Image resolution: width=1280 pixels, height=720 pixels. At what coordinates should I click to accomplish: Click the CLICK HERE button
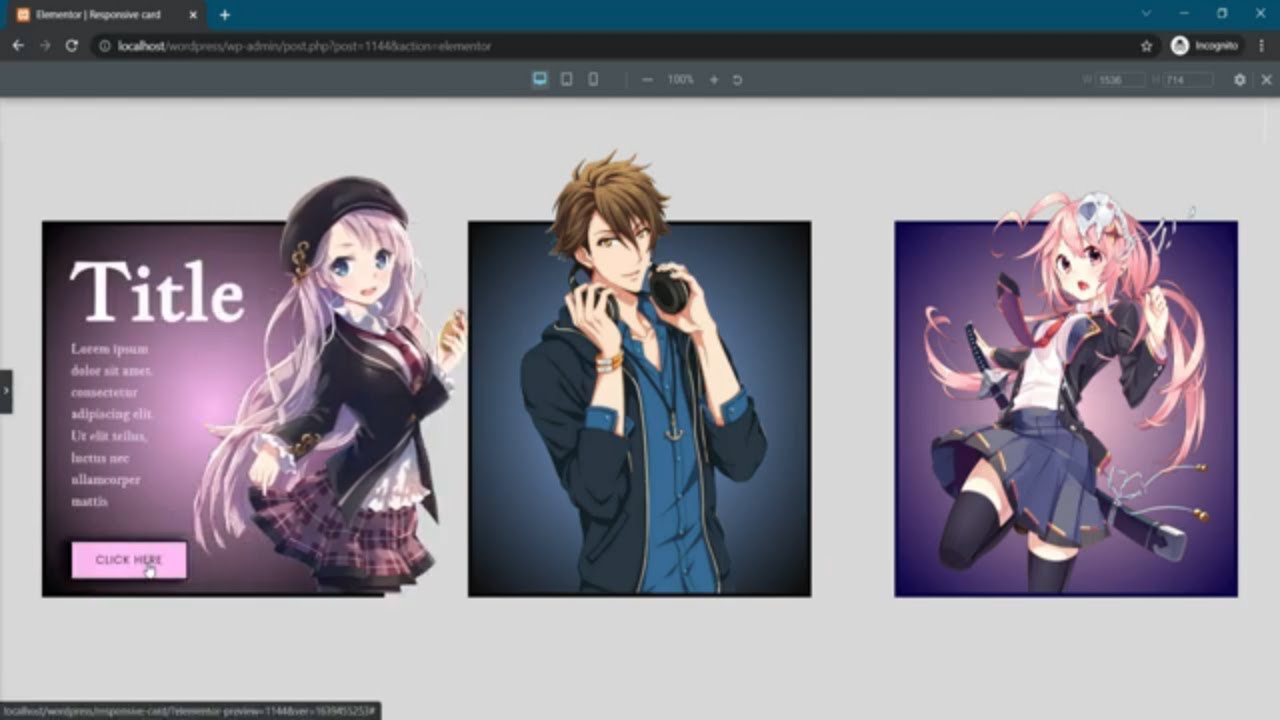(129, 560)
